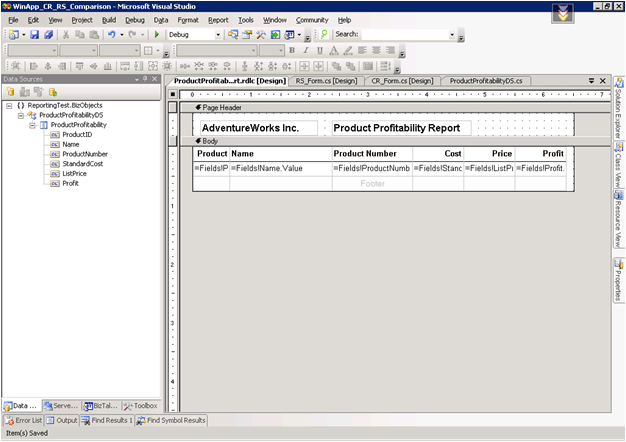
Task: Toggle right text alignment
Action: [390, 50]
